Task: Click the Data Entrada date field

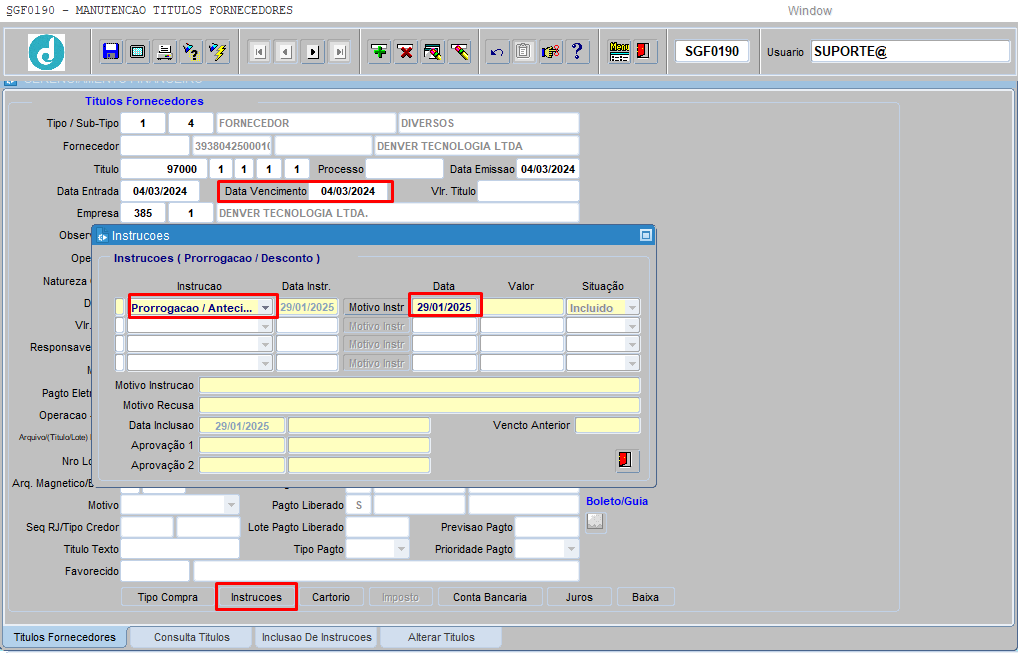Action: (x=160, y=191)
